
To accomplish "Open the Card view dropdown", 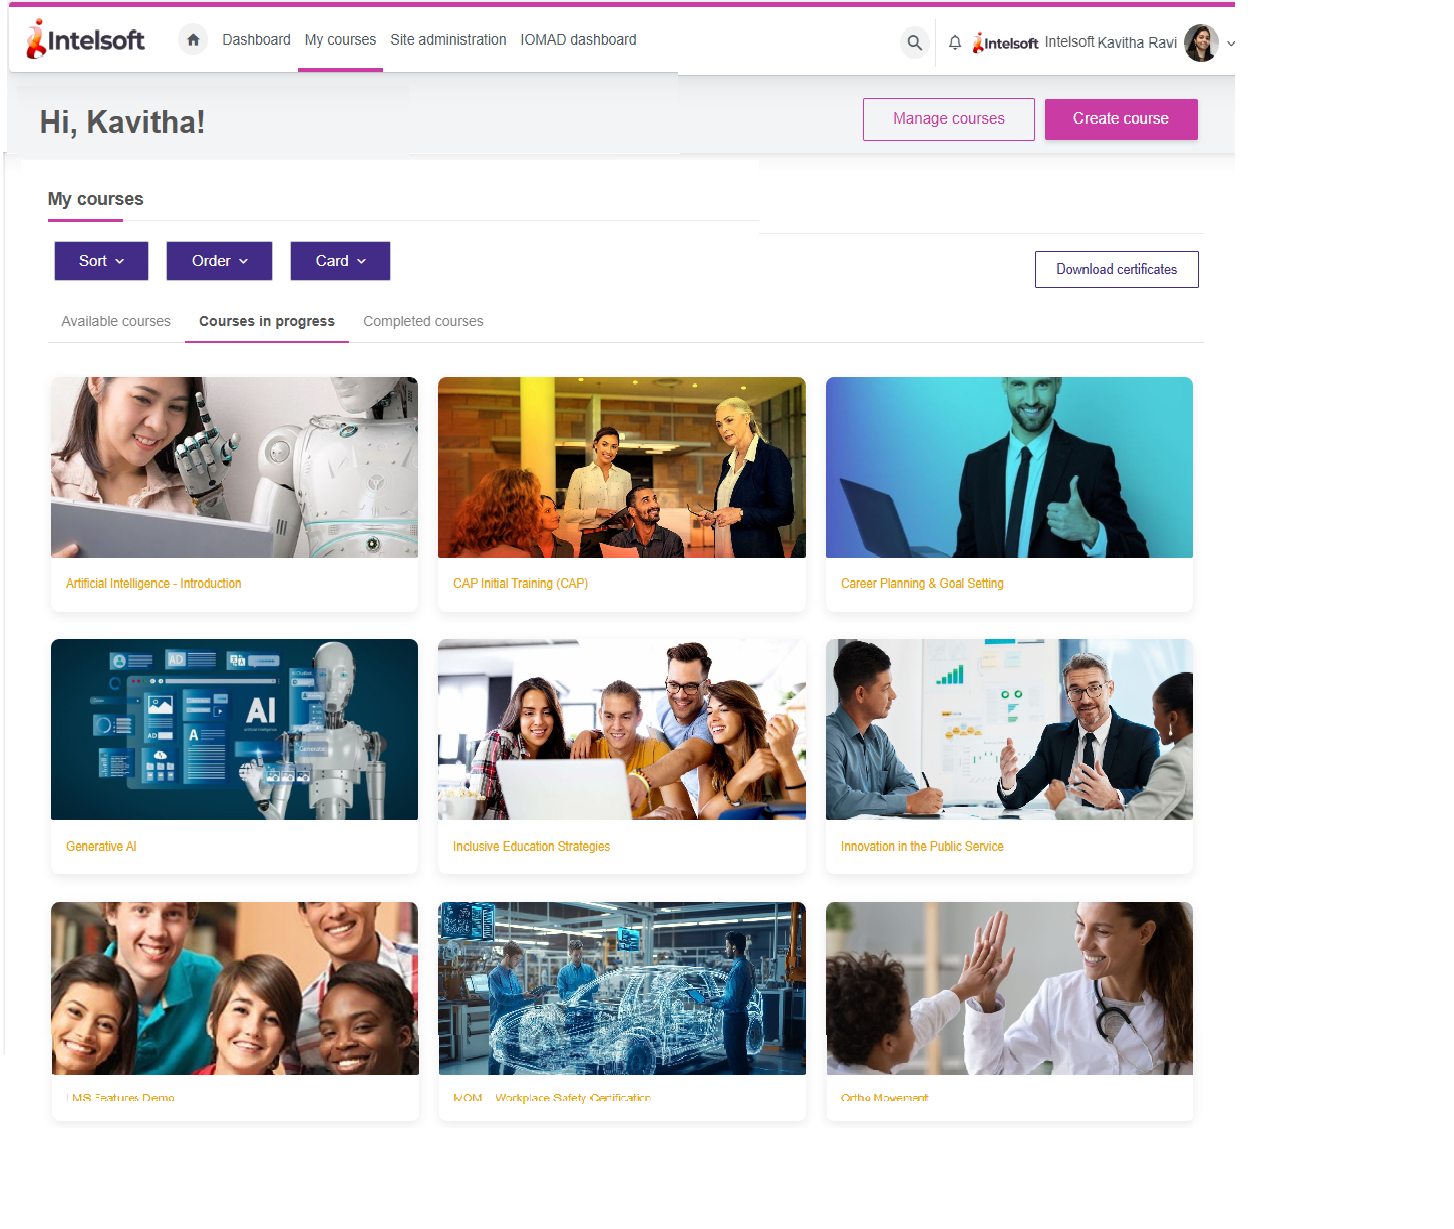I will coord(340,261).
